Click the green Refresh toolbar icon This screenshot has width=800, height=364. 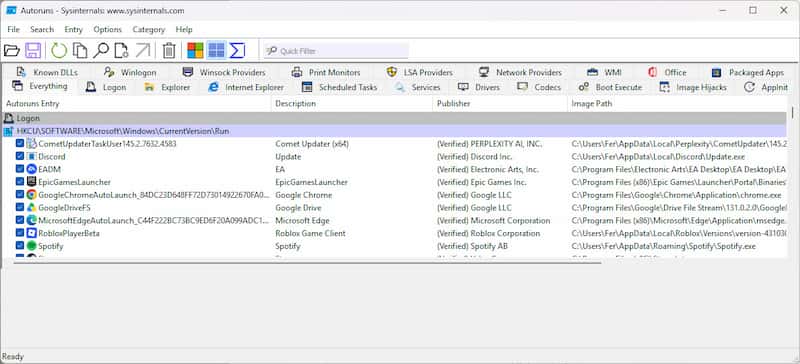pyautogui.click(x=59, y=51)
